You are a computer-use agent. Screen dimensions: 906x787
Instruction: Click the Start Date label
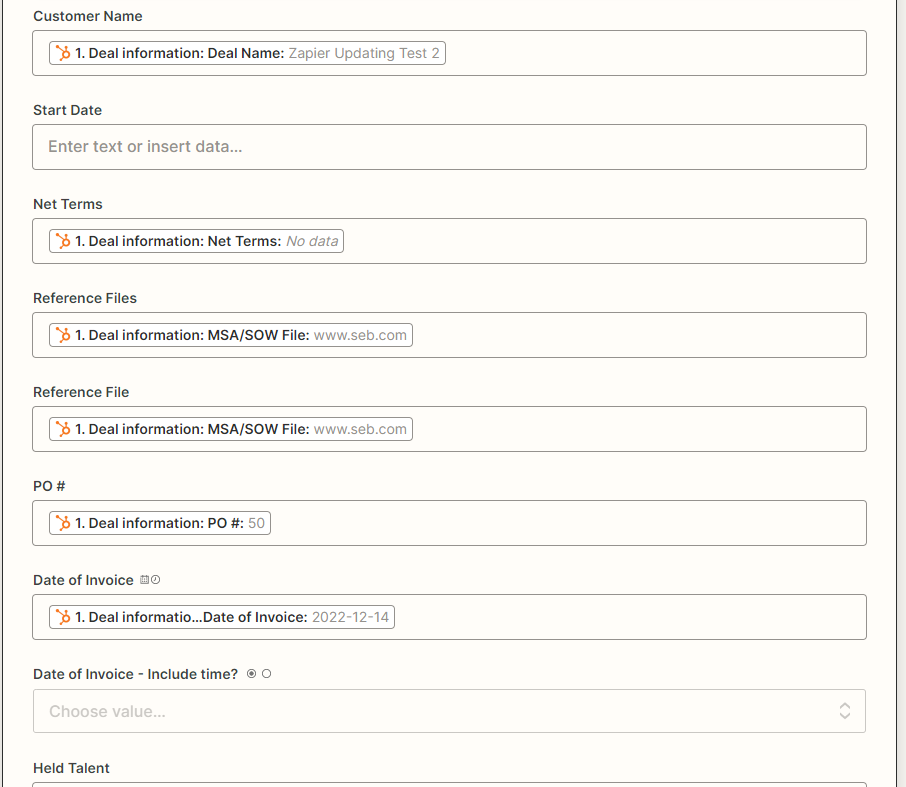click(x=68, y=110)
